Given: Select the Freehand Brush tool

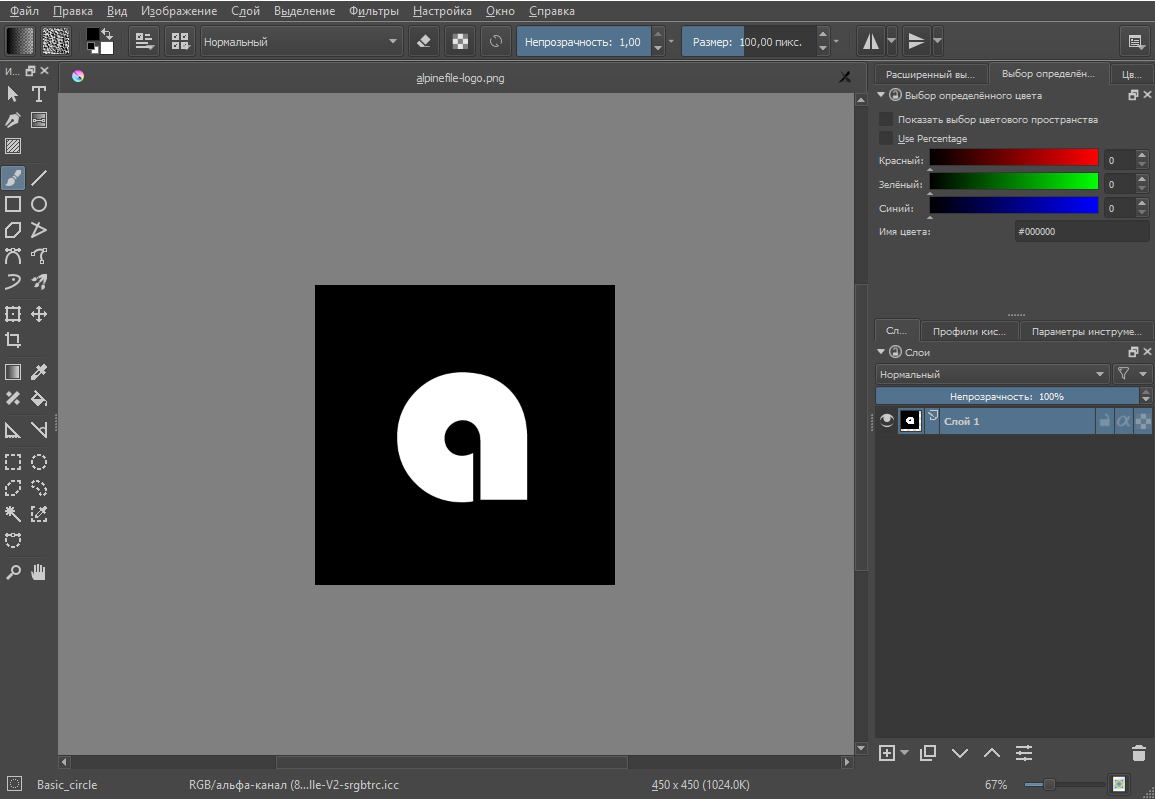Looking at the screenshot, I should pyautogui.click(x=13, y=177).
